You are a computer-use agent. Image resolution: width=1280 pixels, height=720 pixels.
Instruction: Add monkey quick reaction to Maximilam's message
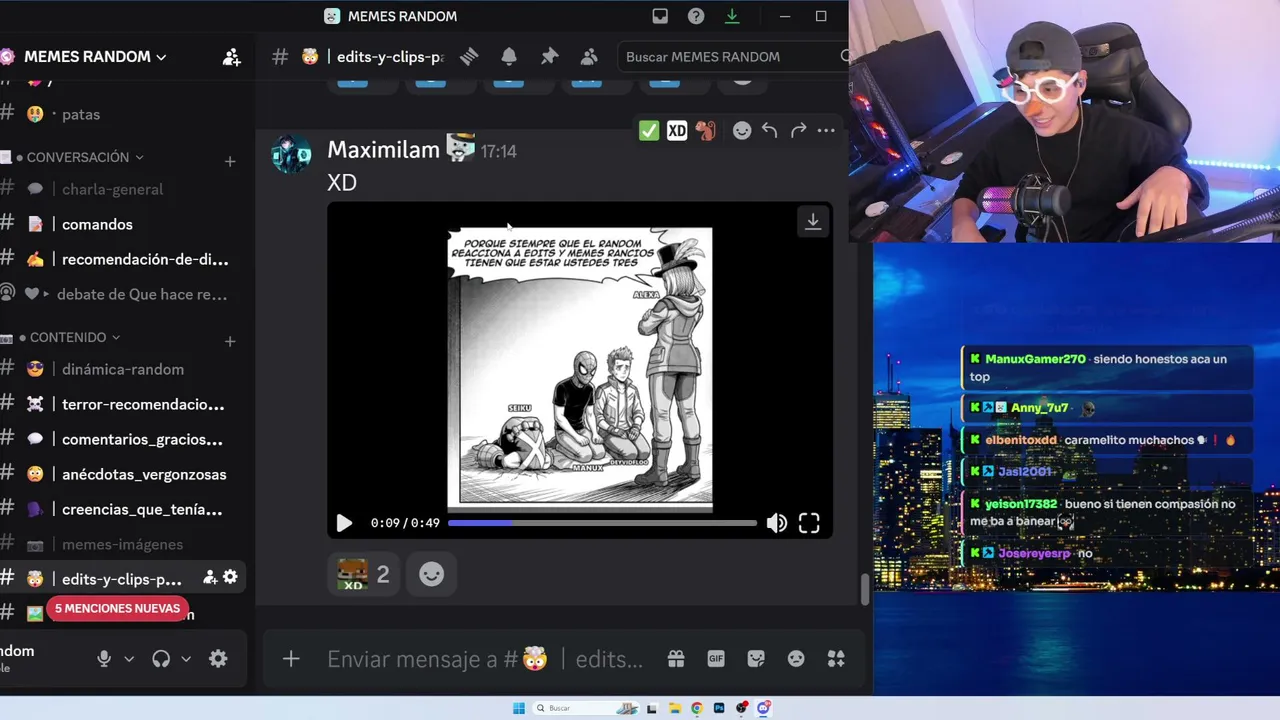pyautogui.click(x=705, y=131)
